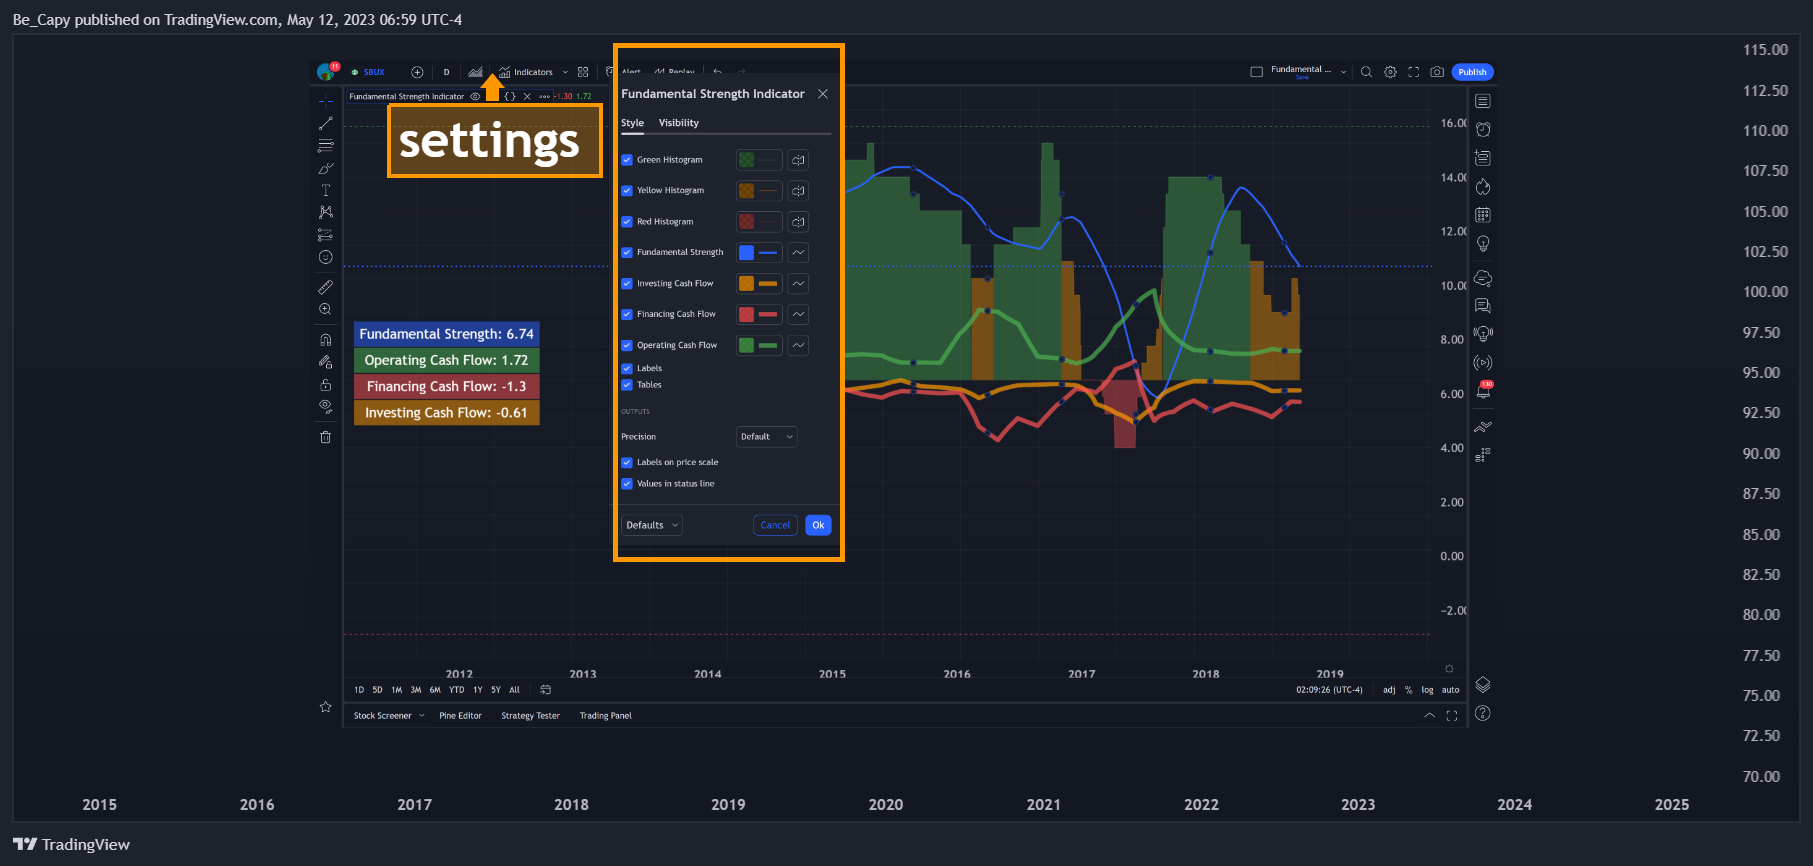Select the trend line drawing tool

point(325,123)
